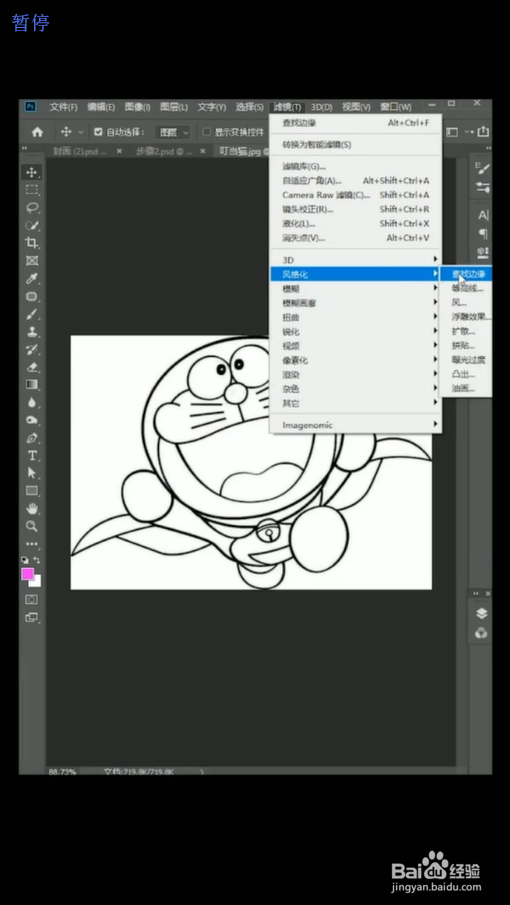Select the Rectangle shape tool
The width and height of the screenshot is (510, 905).
click(32, 491)
